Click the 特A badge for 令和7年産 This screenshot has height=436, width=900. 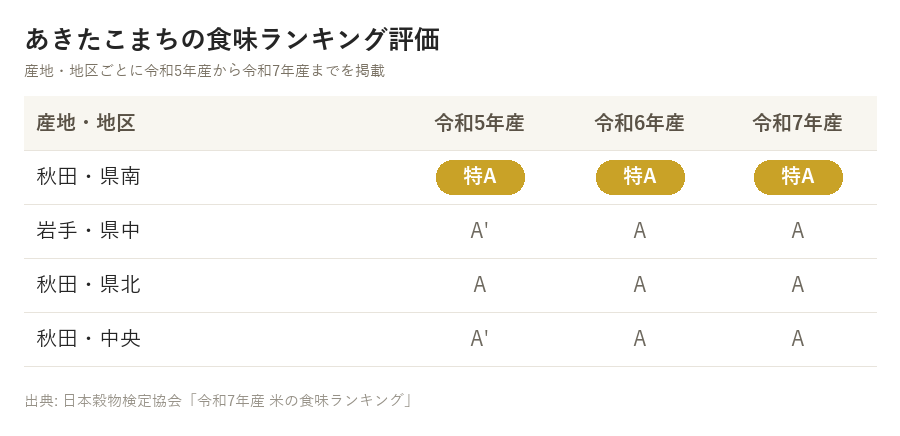pos(798,177)
